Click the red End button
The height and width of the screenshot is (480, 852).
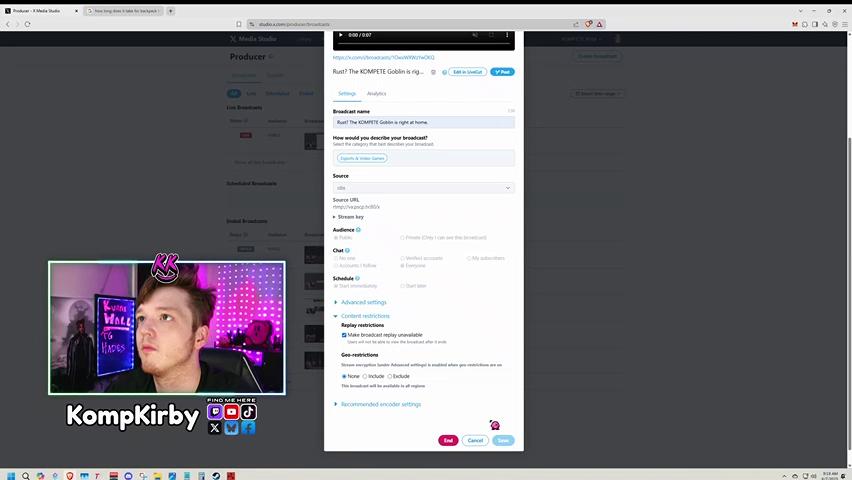(x=448, y=440)
